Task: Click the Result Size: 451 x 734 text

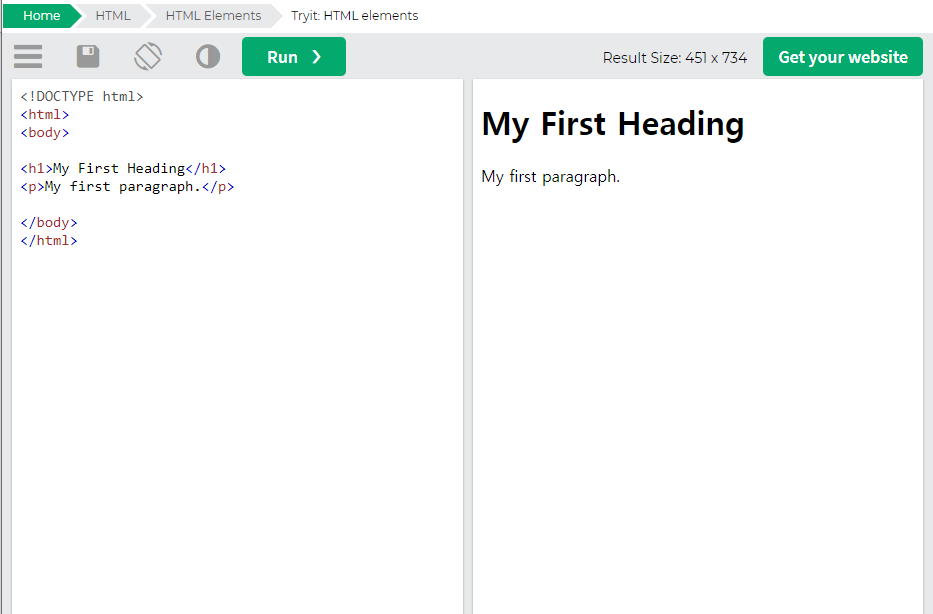Action: tap(675, 58)
